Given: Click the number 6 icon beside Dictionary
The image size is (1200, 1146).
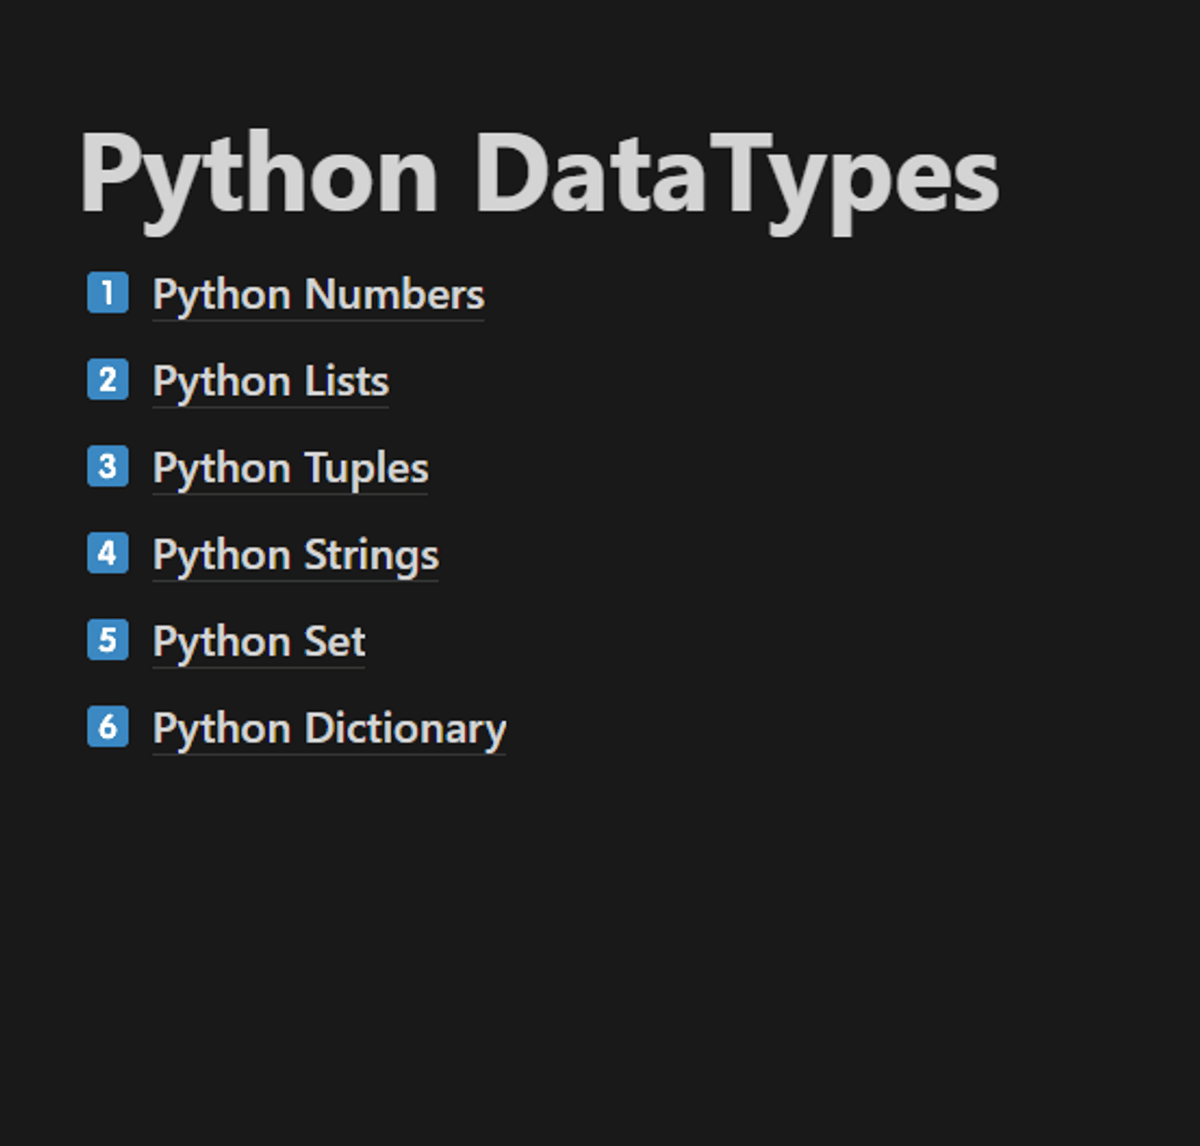Looking at the screenshot, I should tap(108, 727).
